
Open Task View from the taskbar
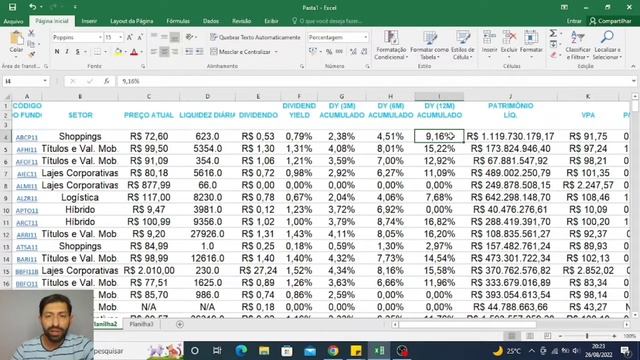(217, 351)
